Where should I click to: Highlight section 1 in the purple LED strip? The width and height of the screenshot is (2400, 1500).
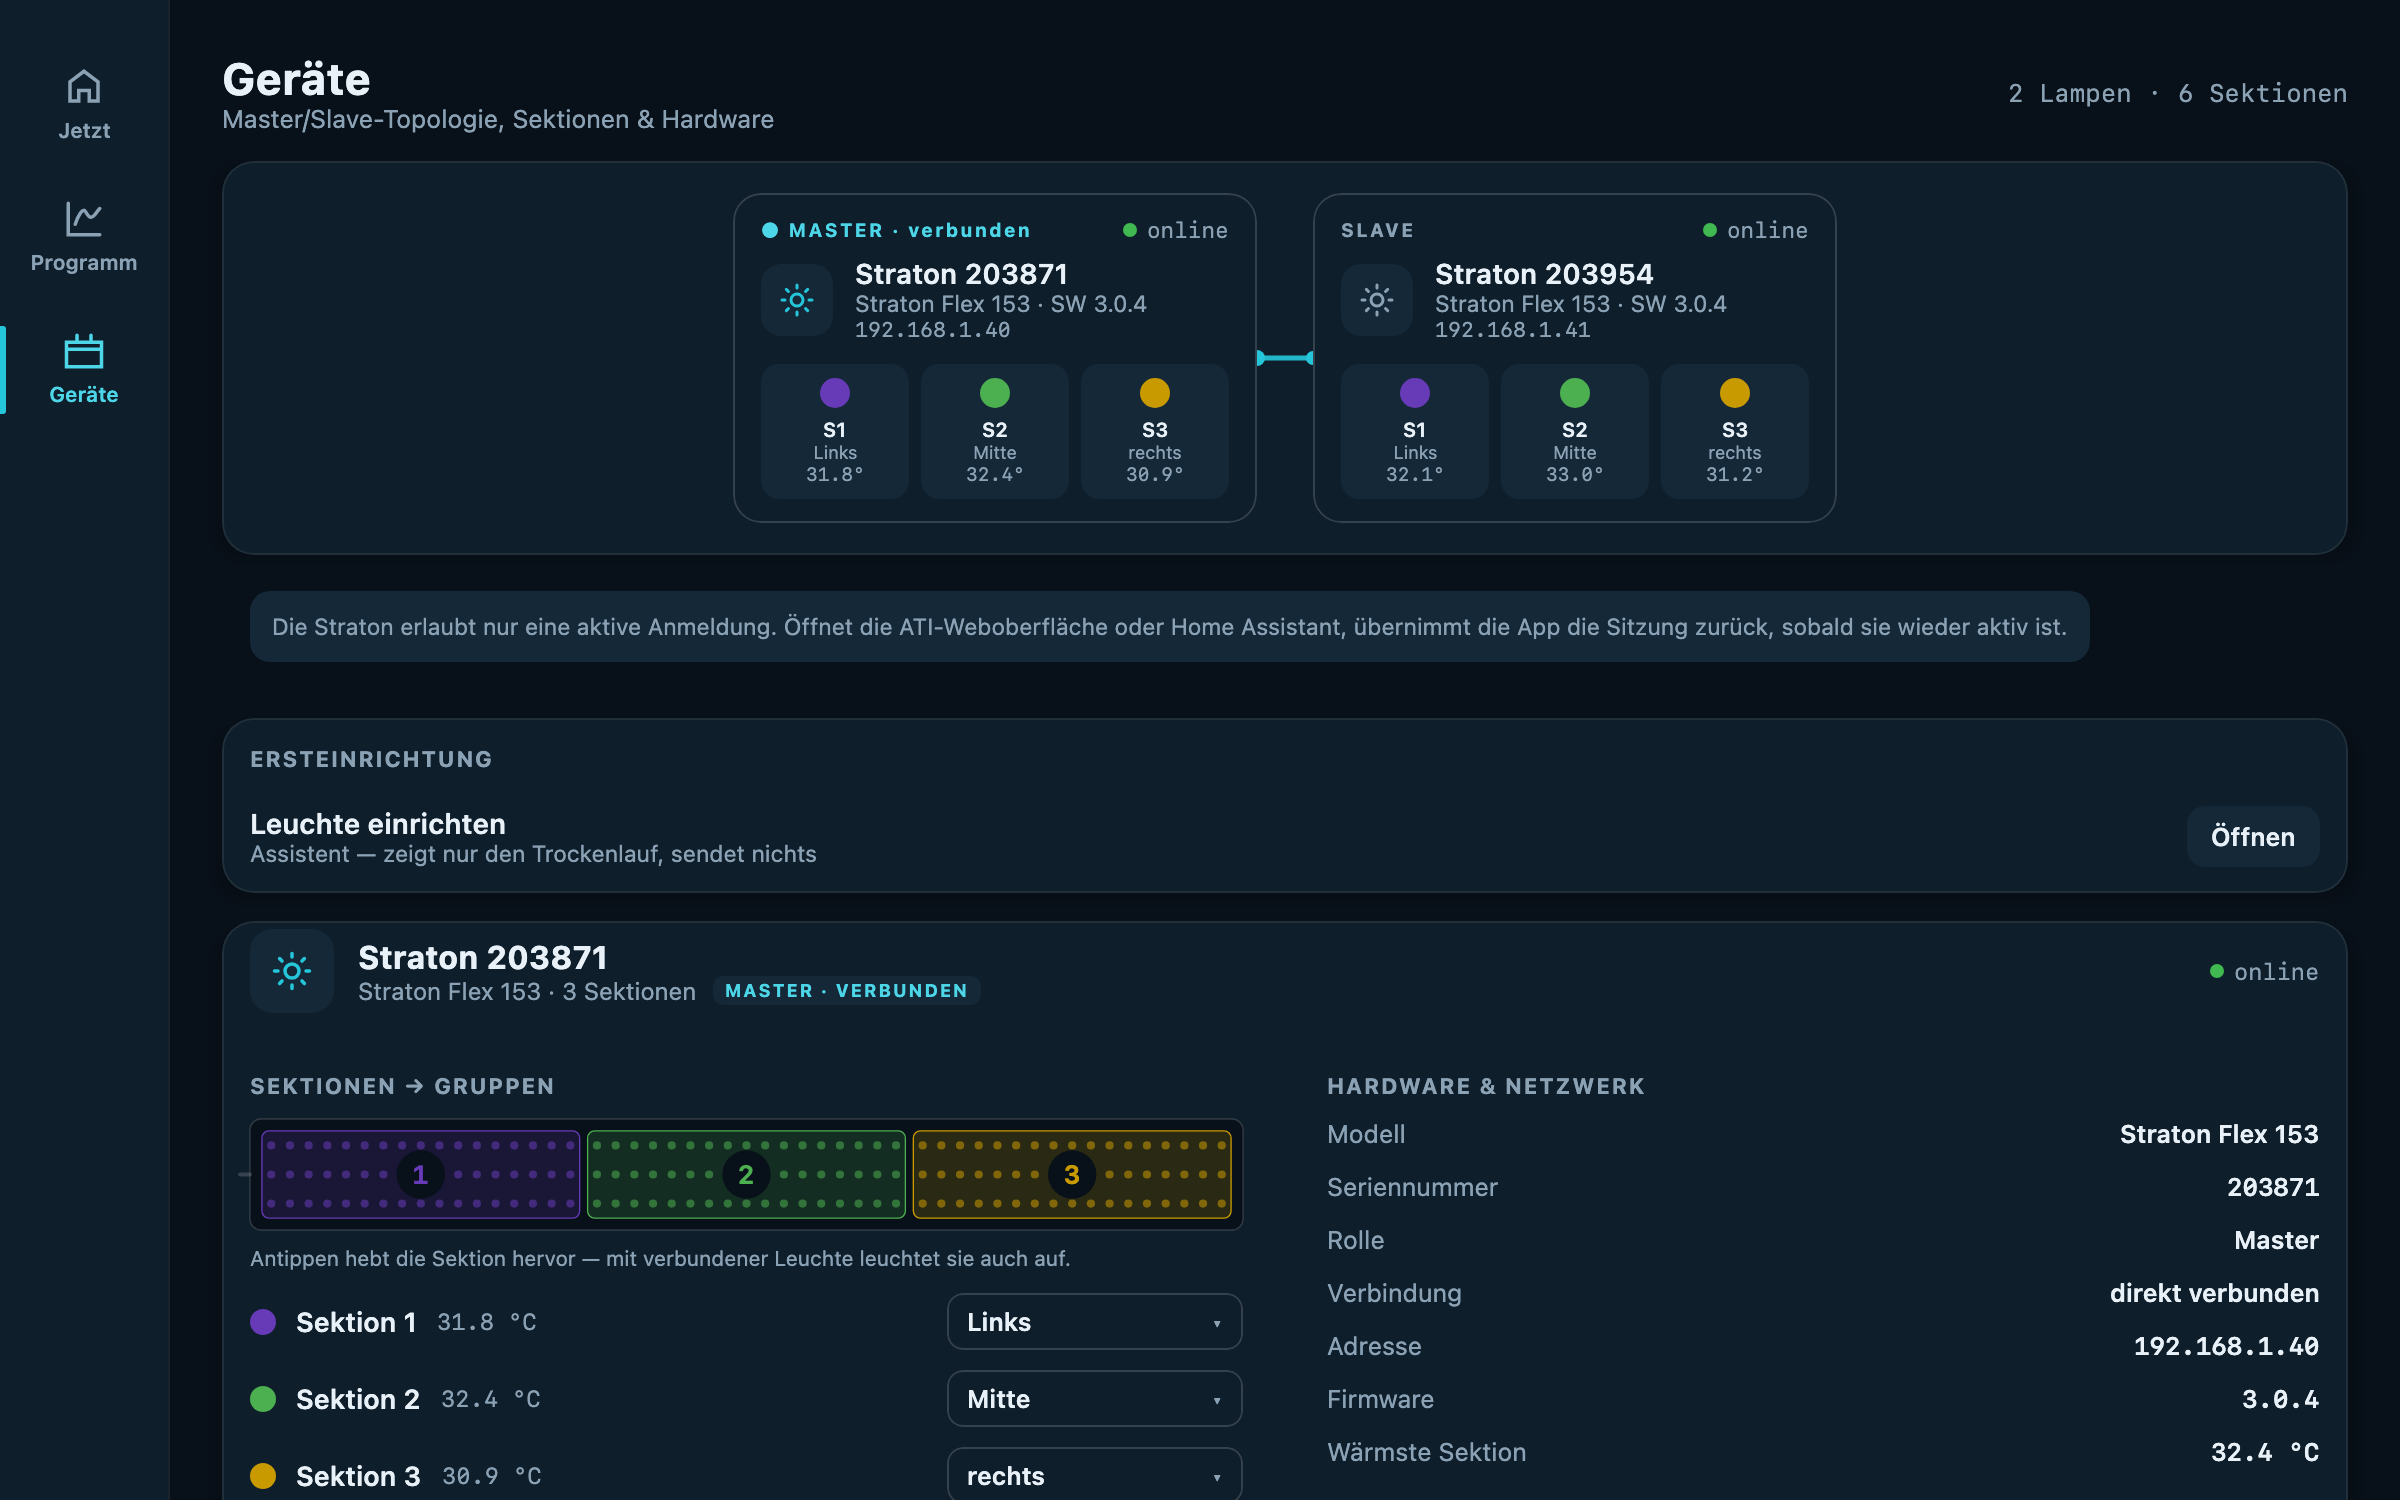click(421, 1174)
